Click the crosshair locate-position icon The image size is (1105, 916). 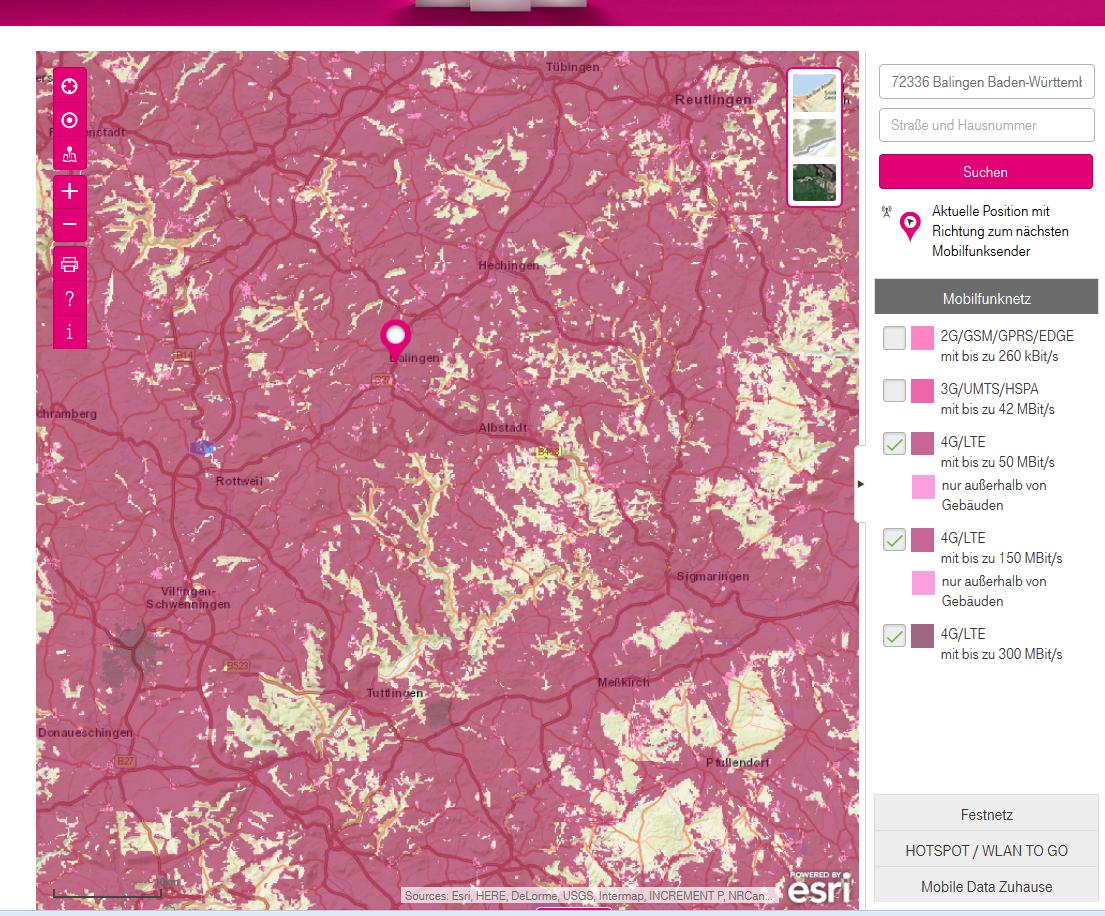point(69,86)
